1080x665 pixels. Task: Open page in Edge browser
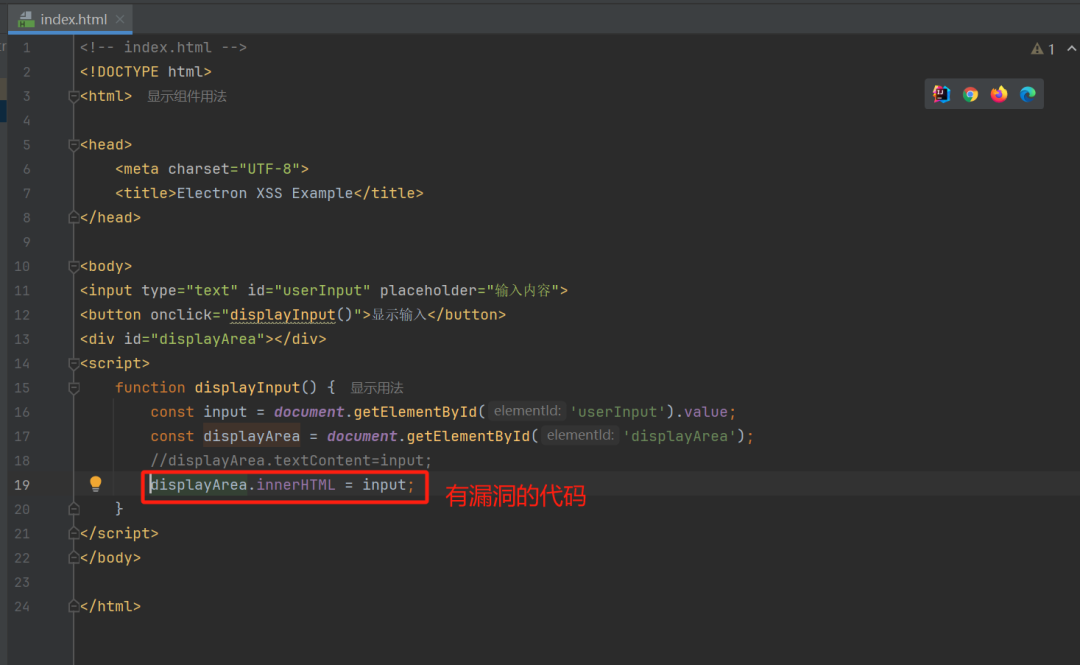1028,94
